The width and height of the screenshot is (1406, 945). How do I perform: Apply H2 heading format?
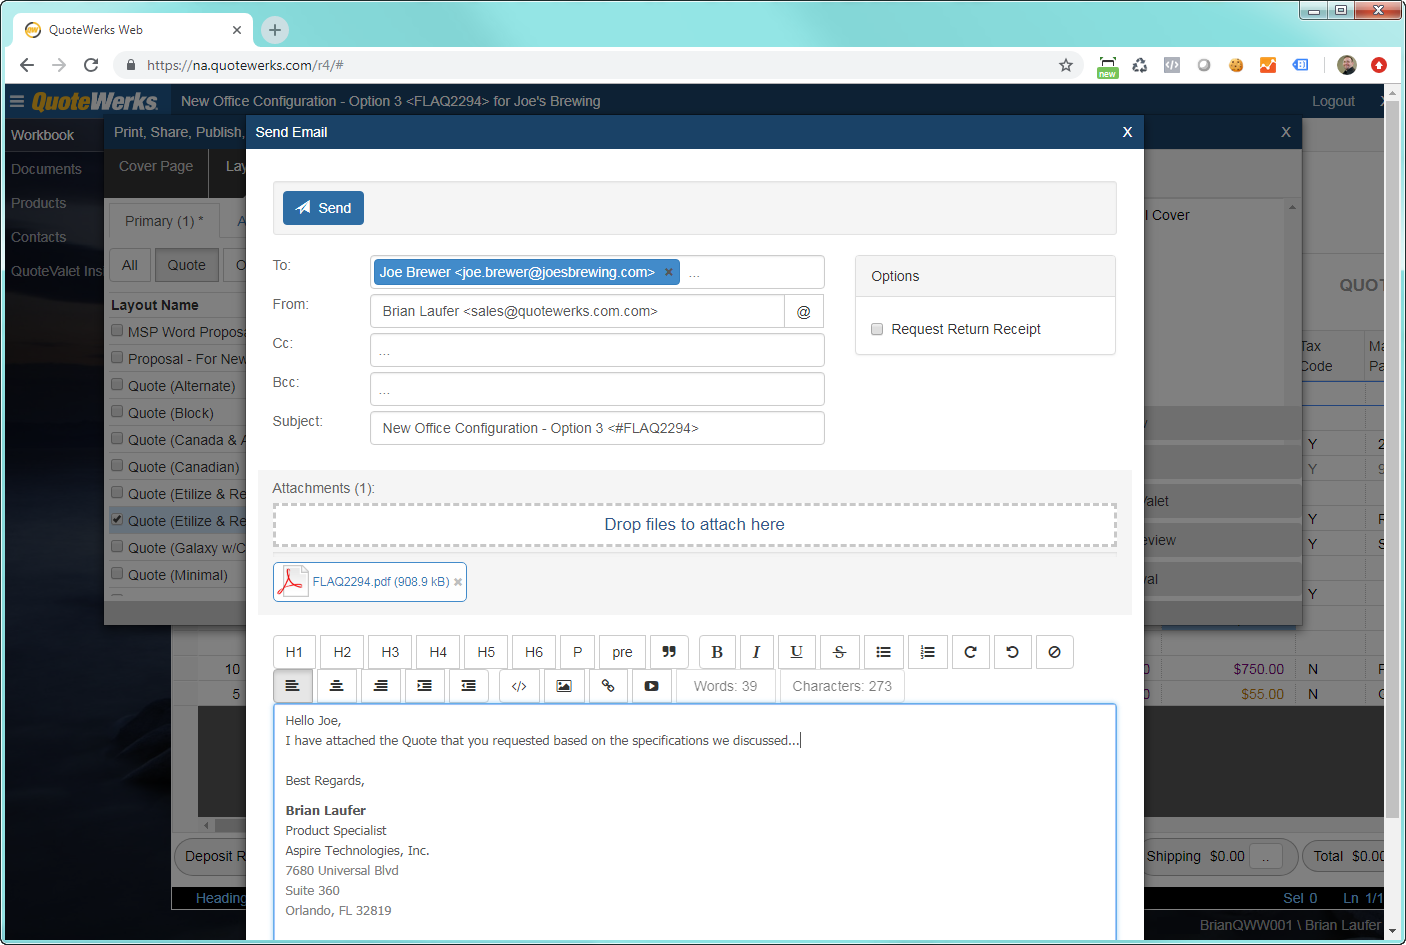pos(342,652)
